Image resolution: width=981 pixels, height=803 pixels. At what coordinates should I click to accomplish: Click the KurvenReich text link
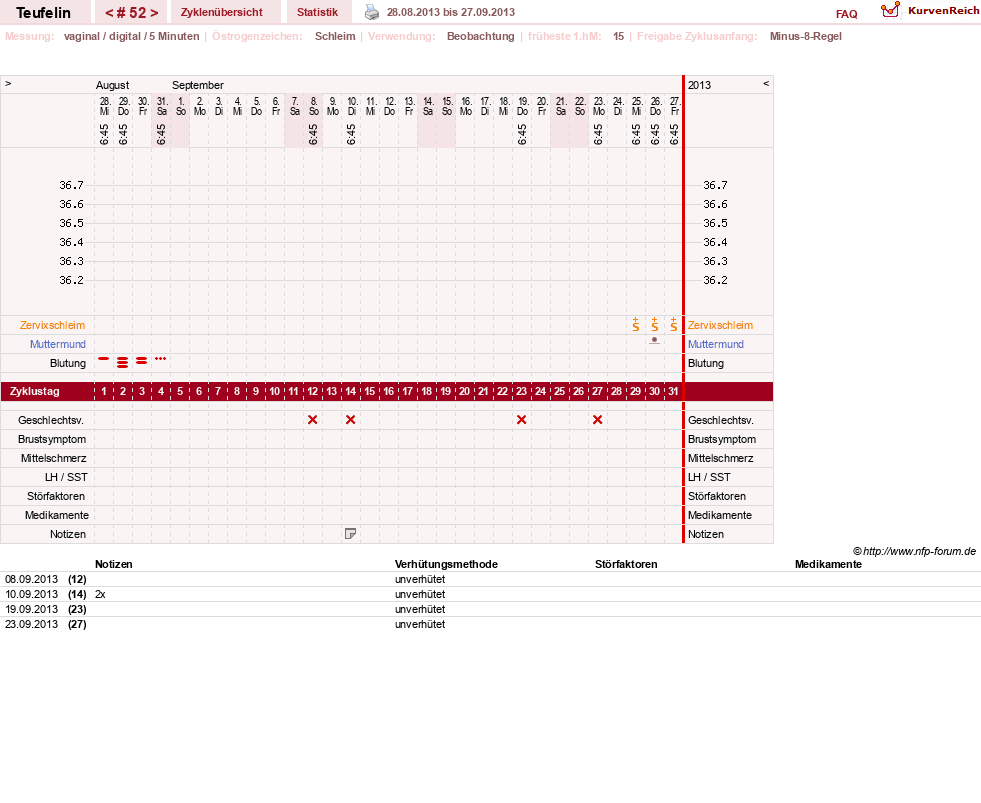click(x=943, y=11)
